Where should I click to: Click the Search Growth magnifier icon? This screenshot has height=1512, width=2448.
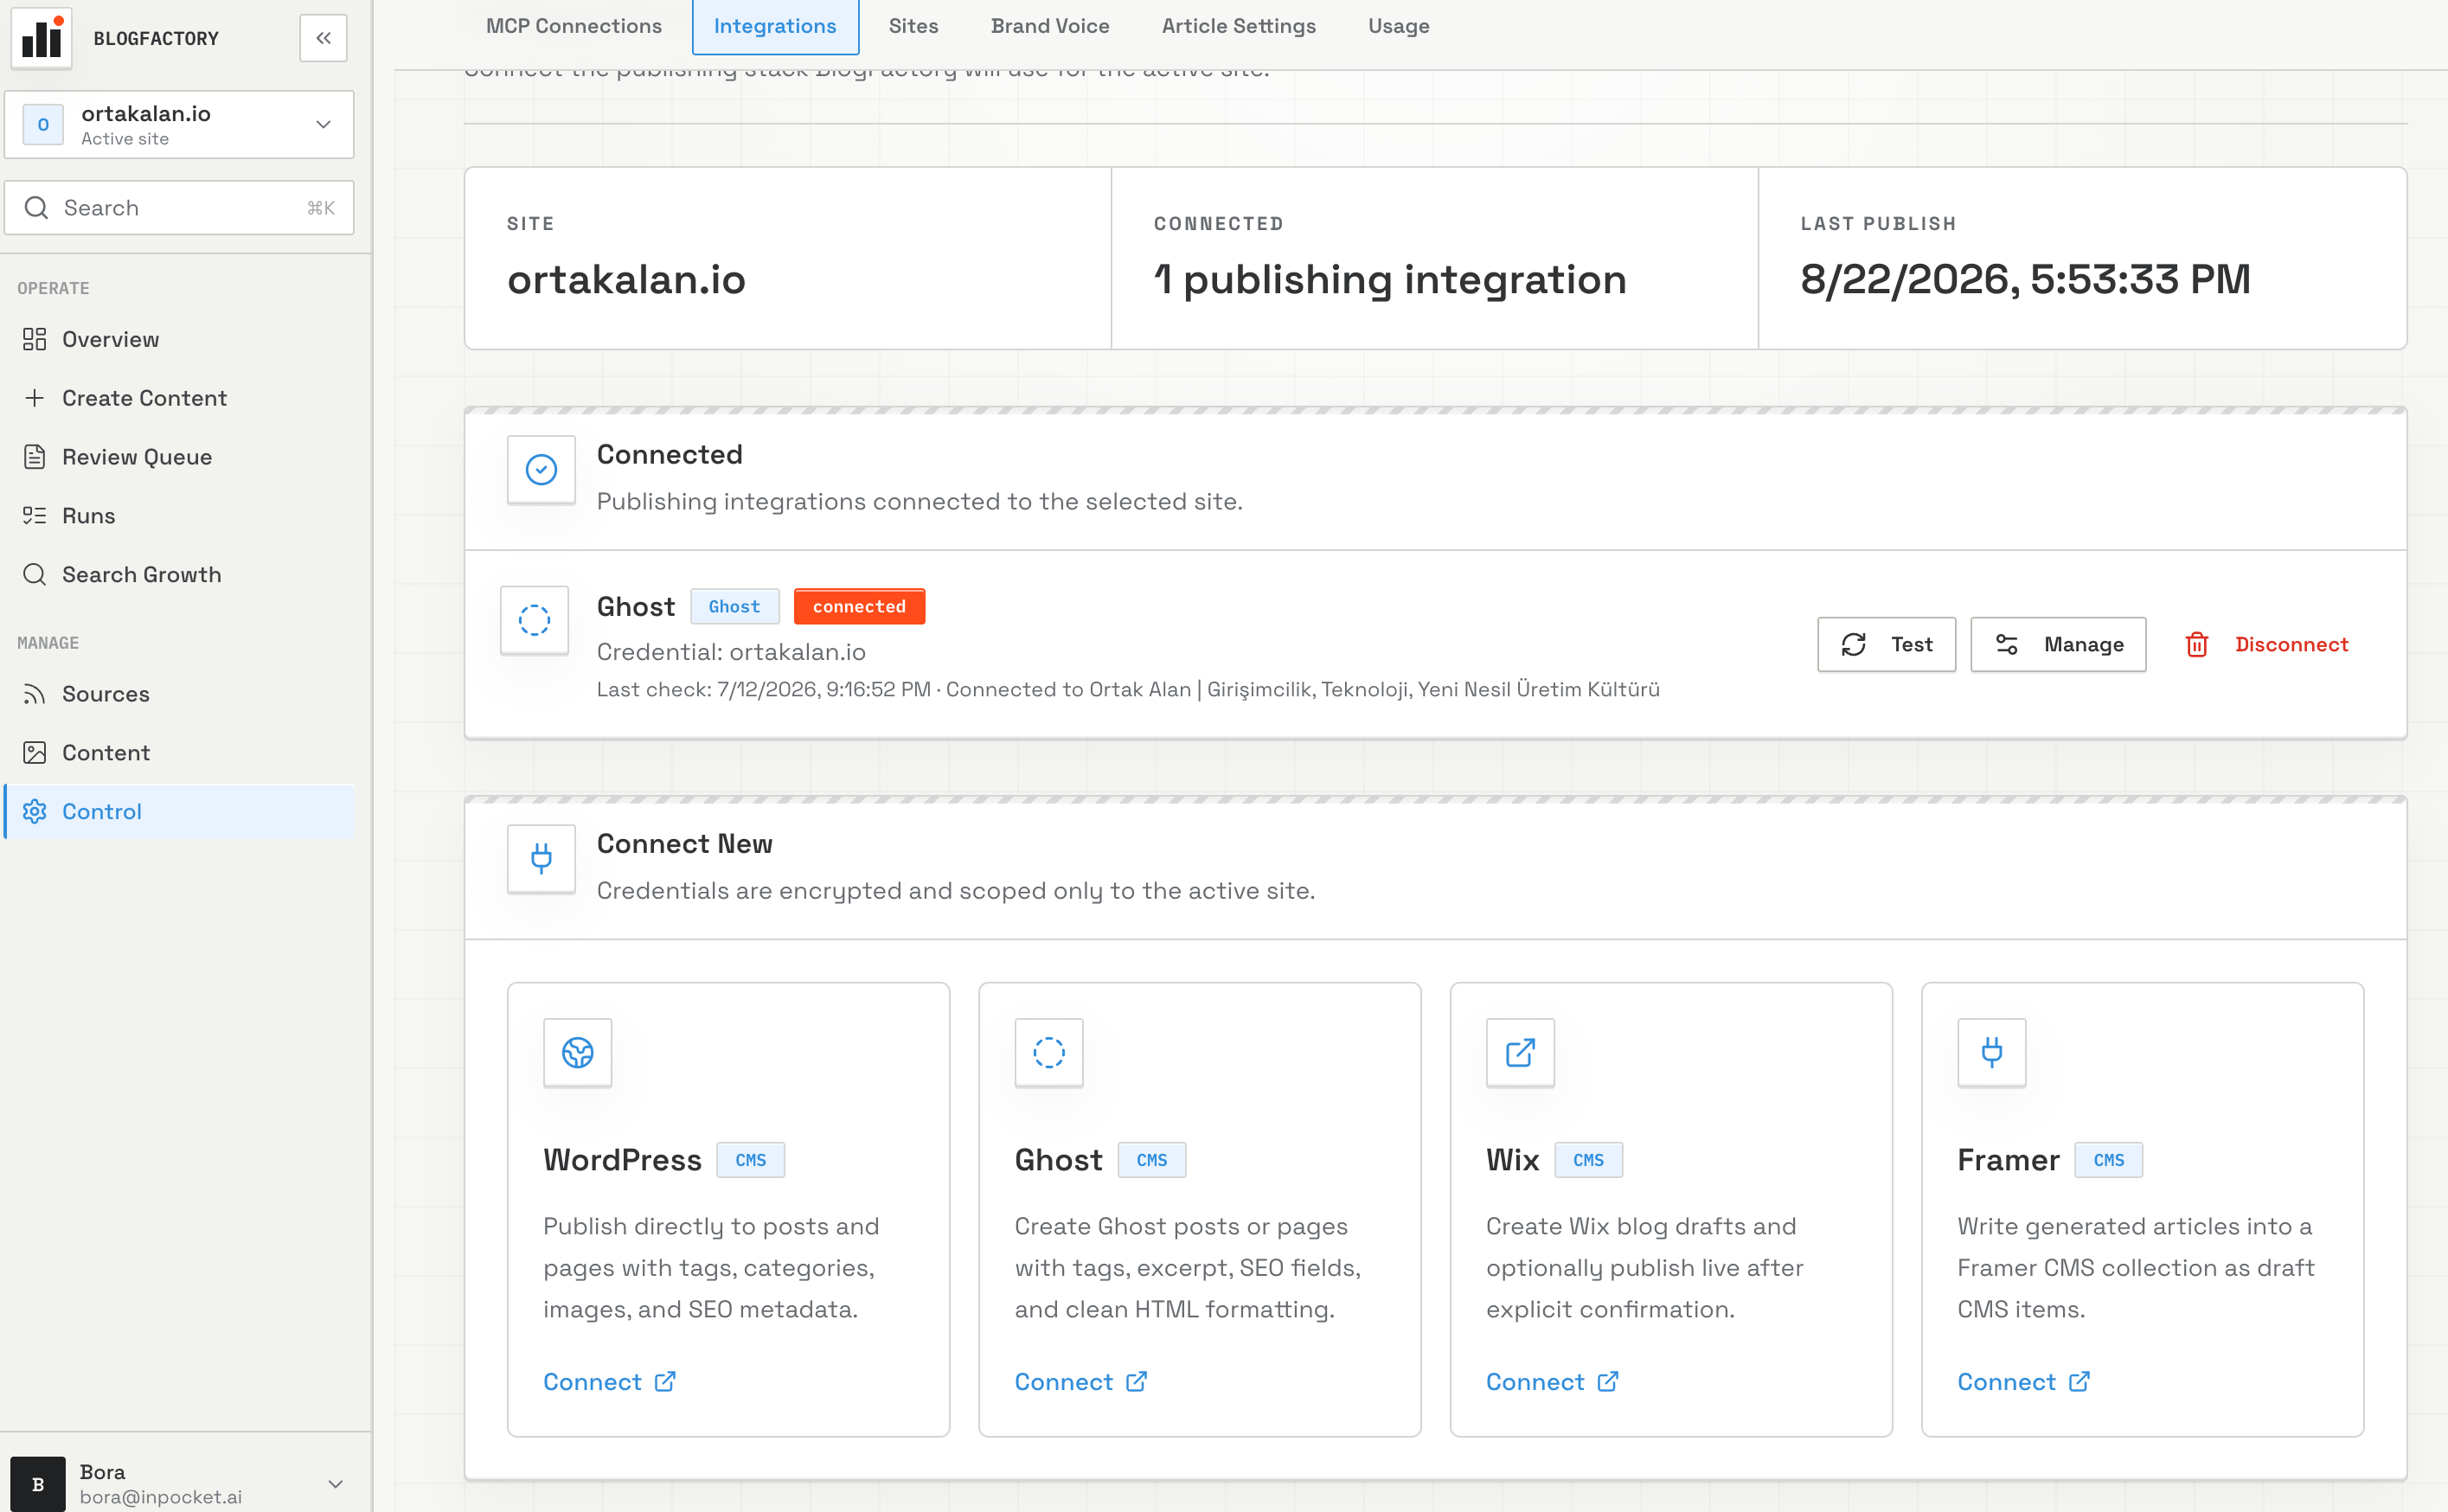tap(35, 574)
